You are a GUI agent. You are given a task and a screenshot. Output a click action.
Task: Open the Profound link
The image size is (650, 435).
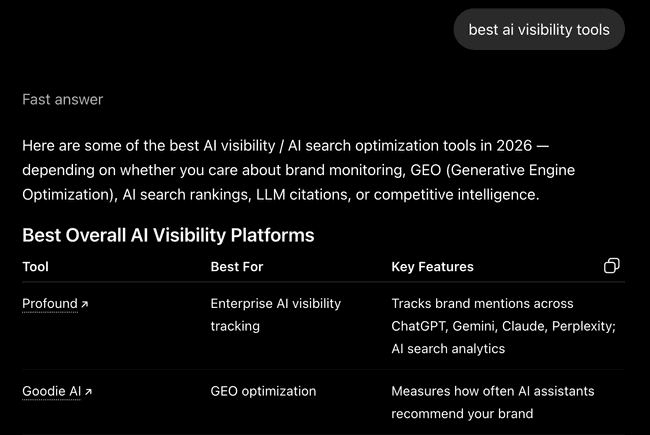tap(50, 304)
